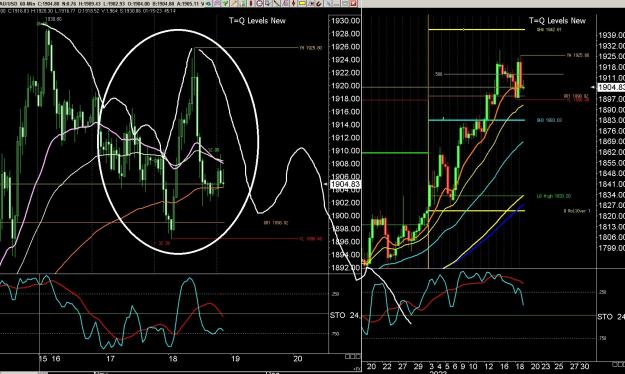Click date 22 on the right time axis
The image size is (625, 374).
coord(387,366)
